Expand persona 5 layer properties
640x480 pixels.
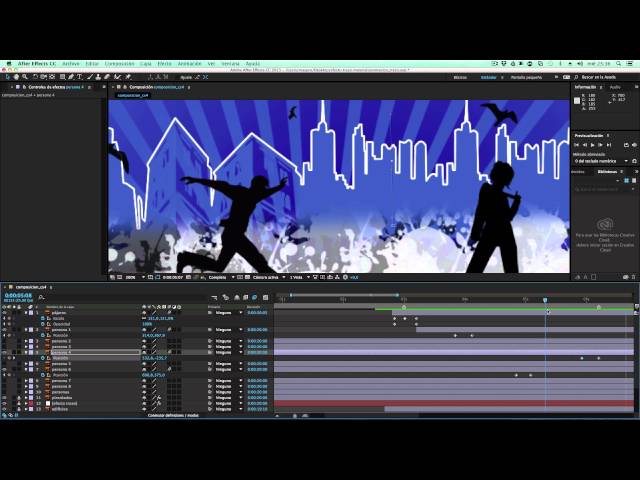coord(26,364)
